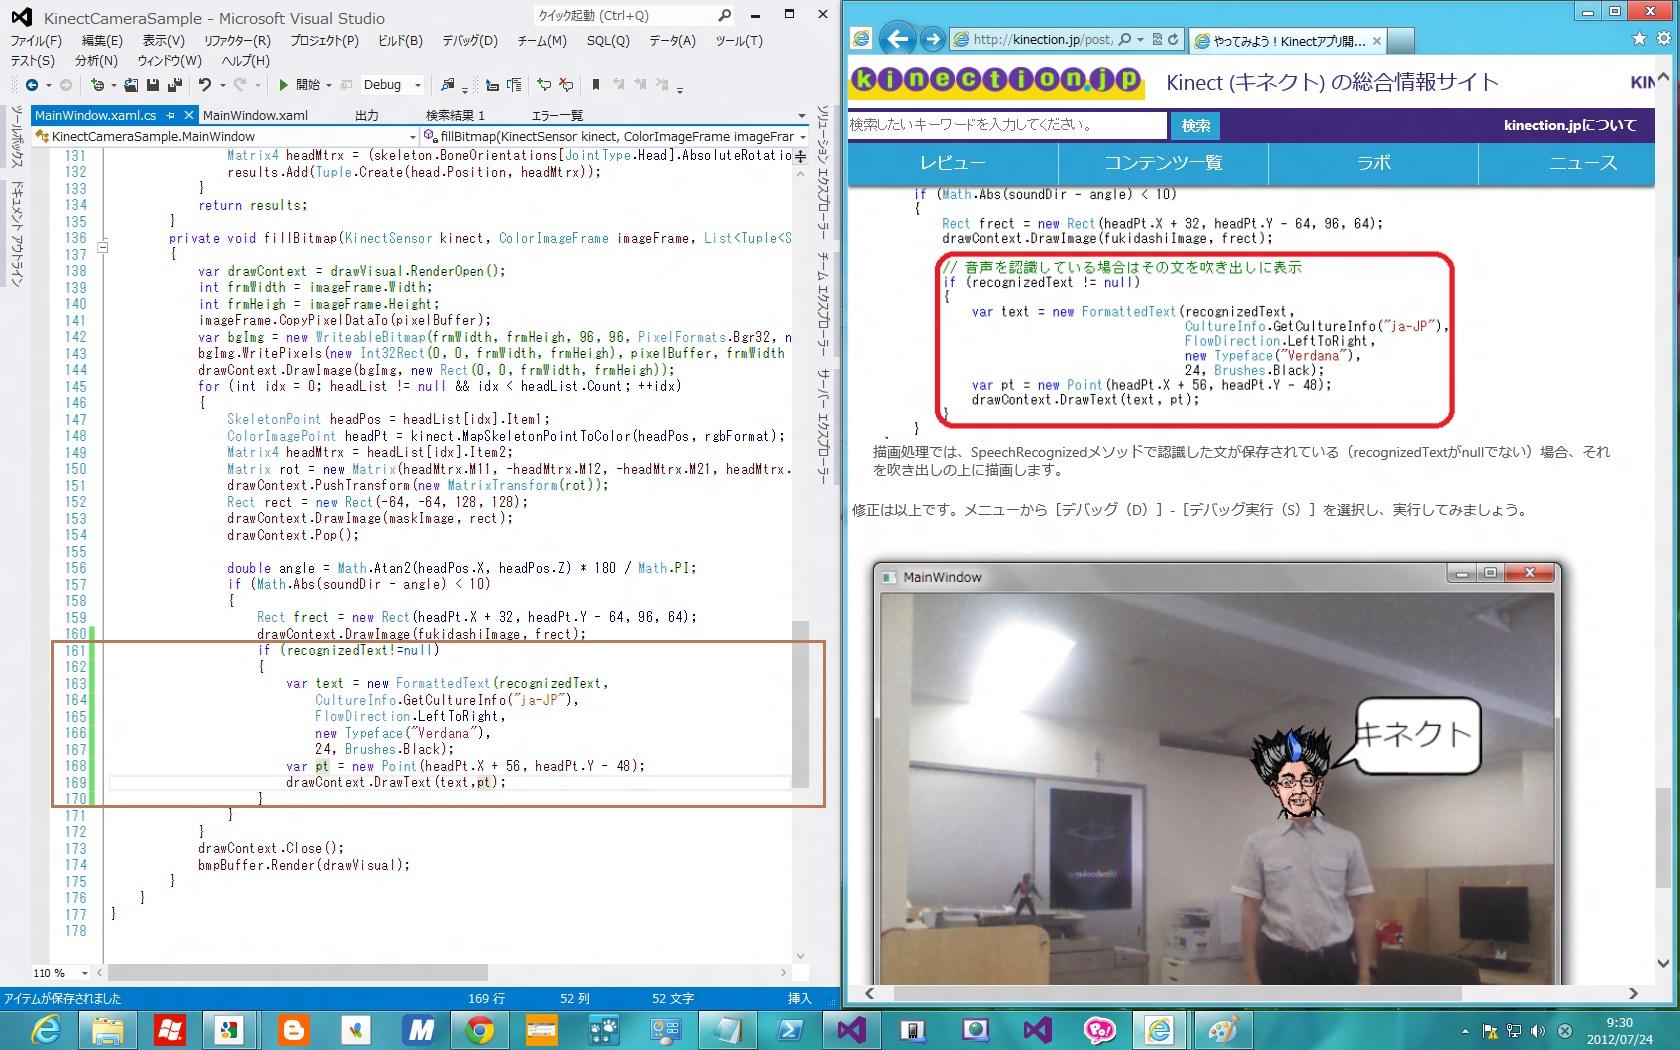This screenshot has height=1050, width=1680.
Task: Refresh the page in Internet Explorer
Action: point(1173,39)
